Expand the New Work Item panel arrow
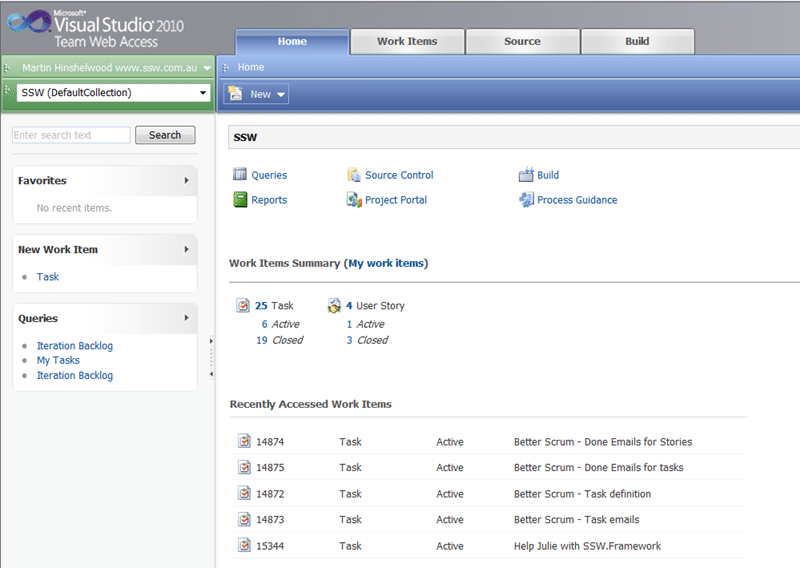800x568 pixels. click(186, 249)
